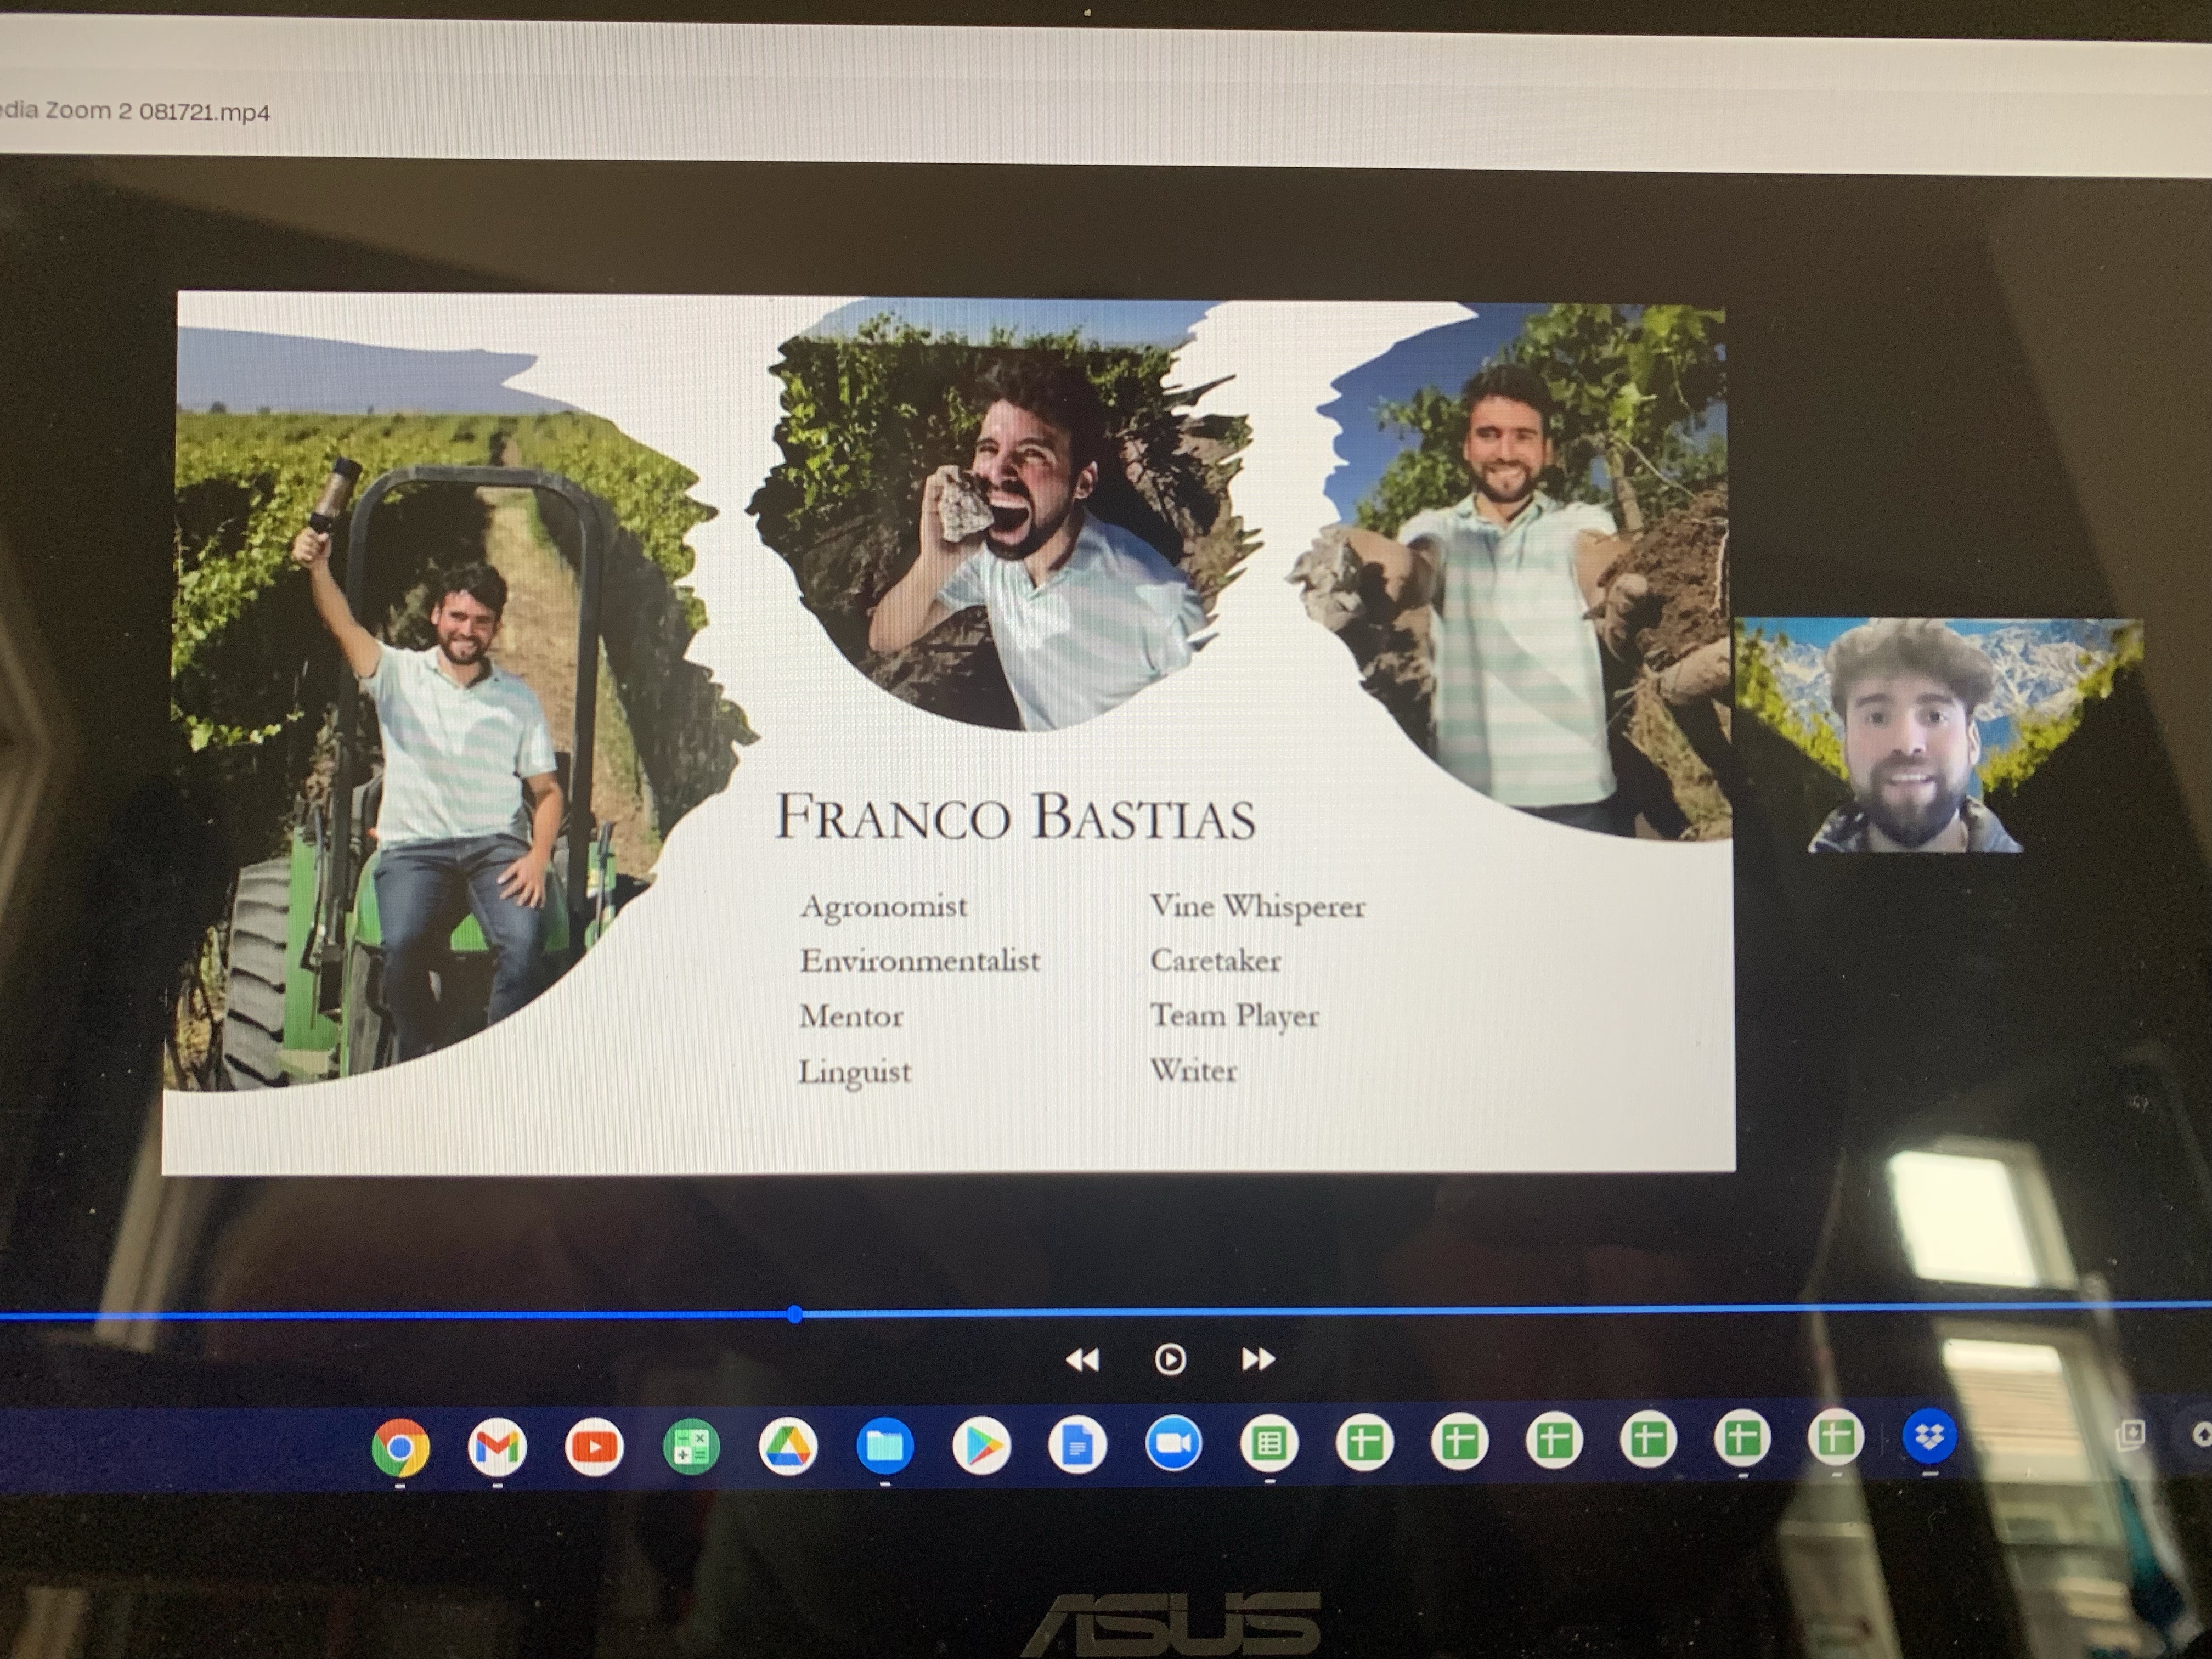This screenshot has width=2212, height=1659.
Task: Open Google Chrome from the shelf
Action: (x=400, y=1447)
